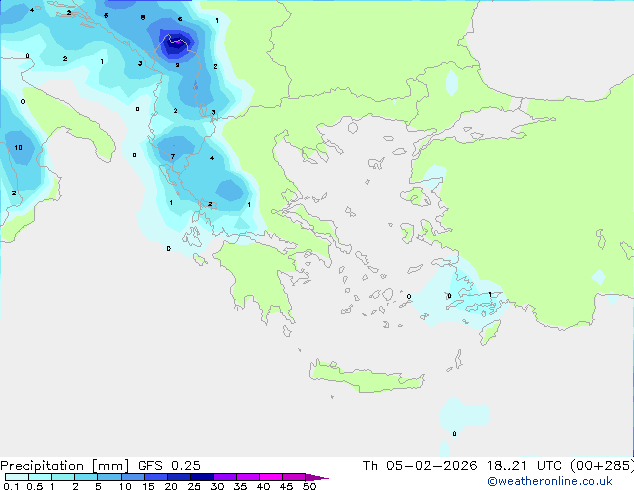The image size is (634, 490).
Task: Click the '30' legend scale label
Action: click(x=217, y=486)
